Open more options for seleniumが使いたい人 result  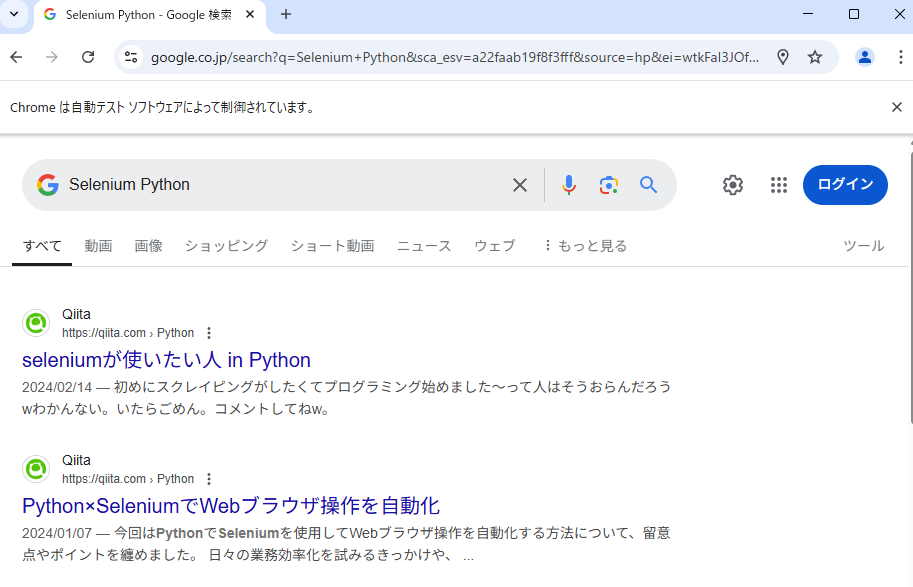pyautogui.click(x=209, y=333)
